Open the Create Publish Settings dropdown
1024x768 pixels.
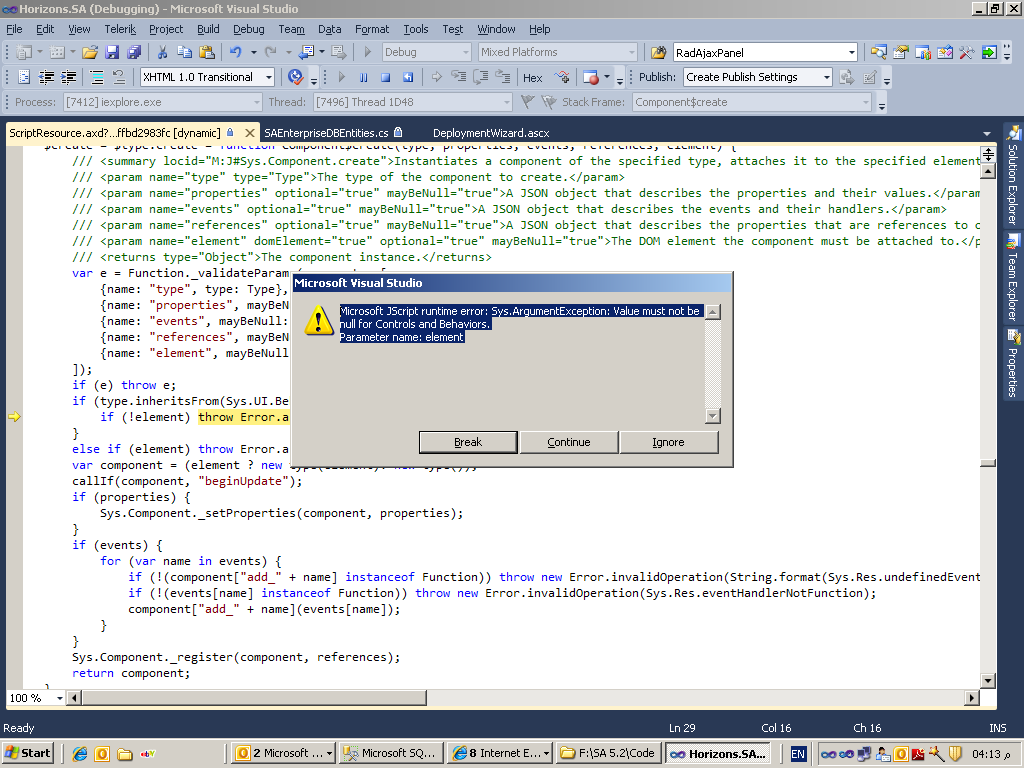tap(826, 77)
